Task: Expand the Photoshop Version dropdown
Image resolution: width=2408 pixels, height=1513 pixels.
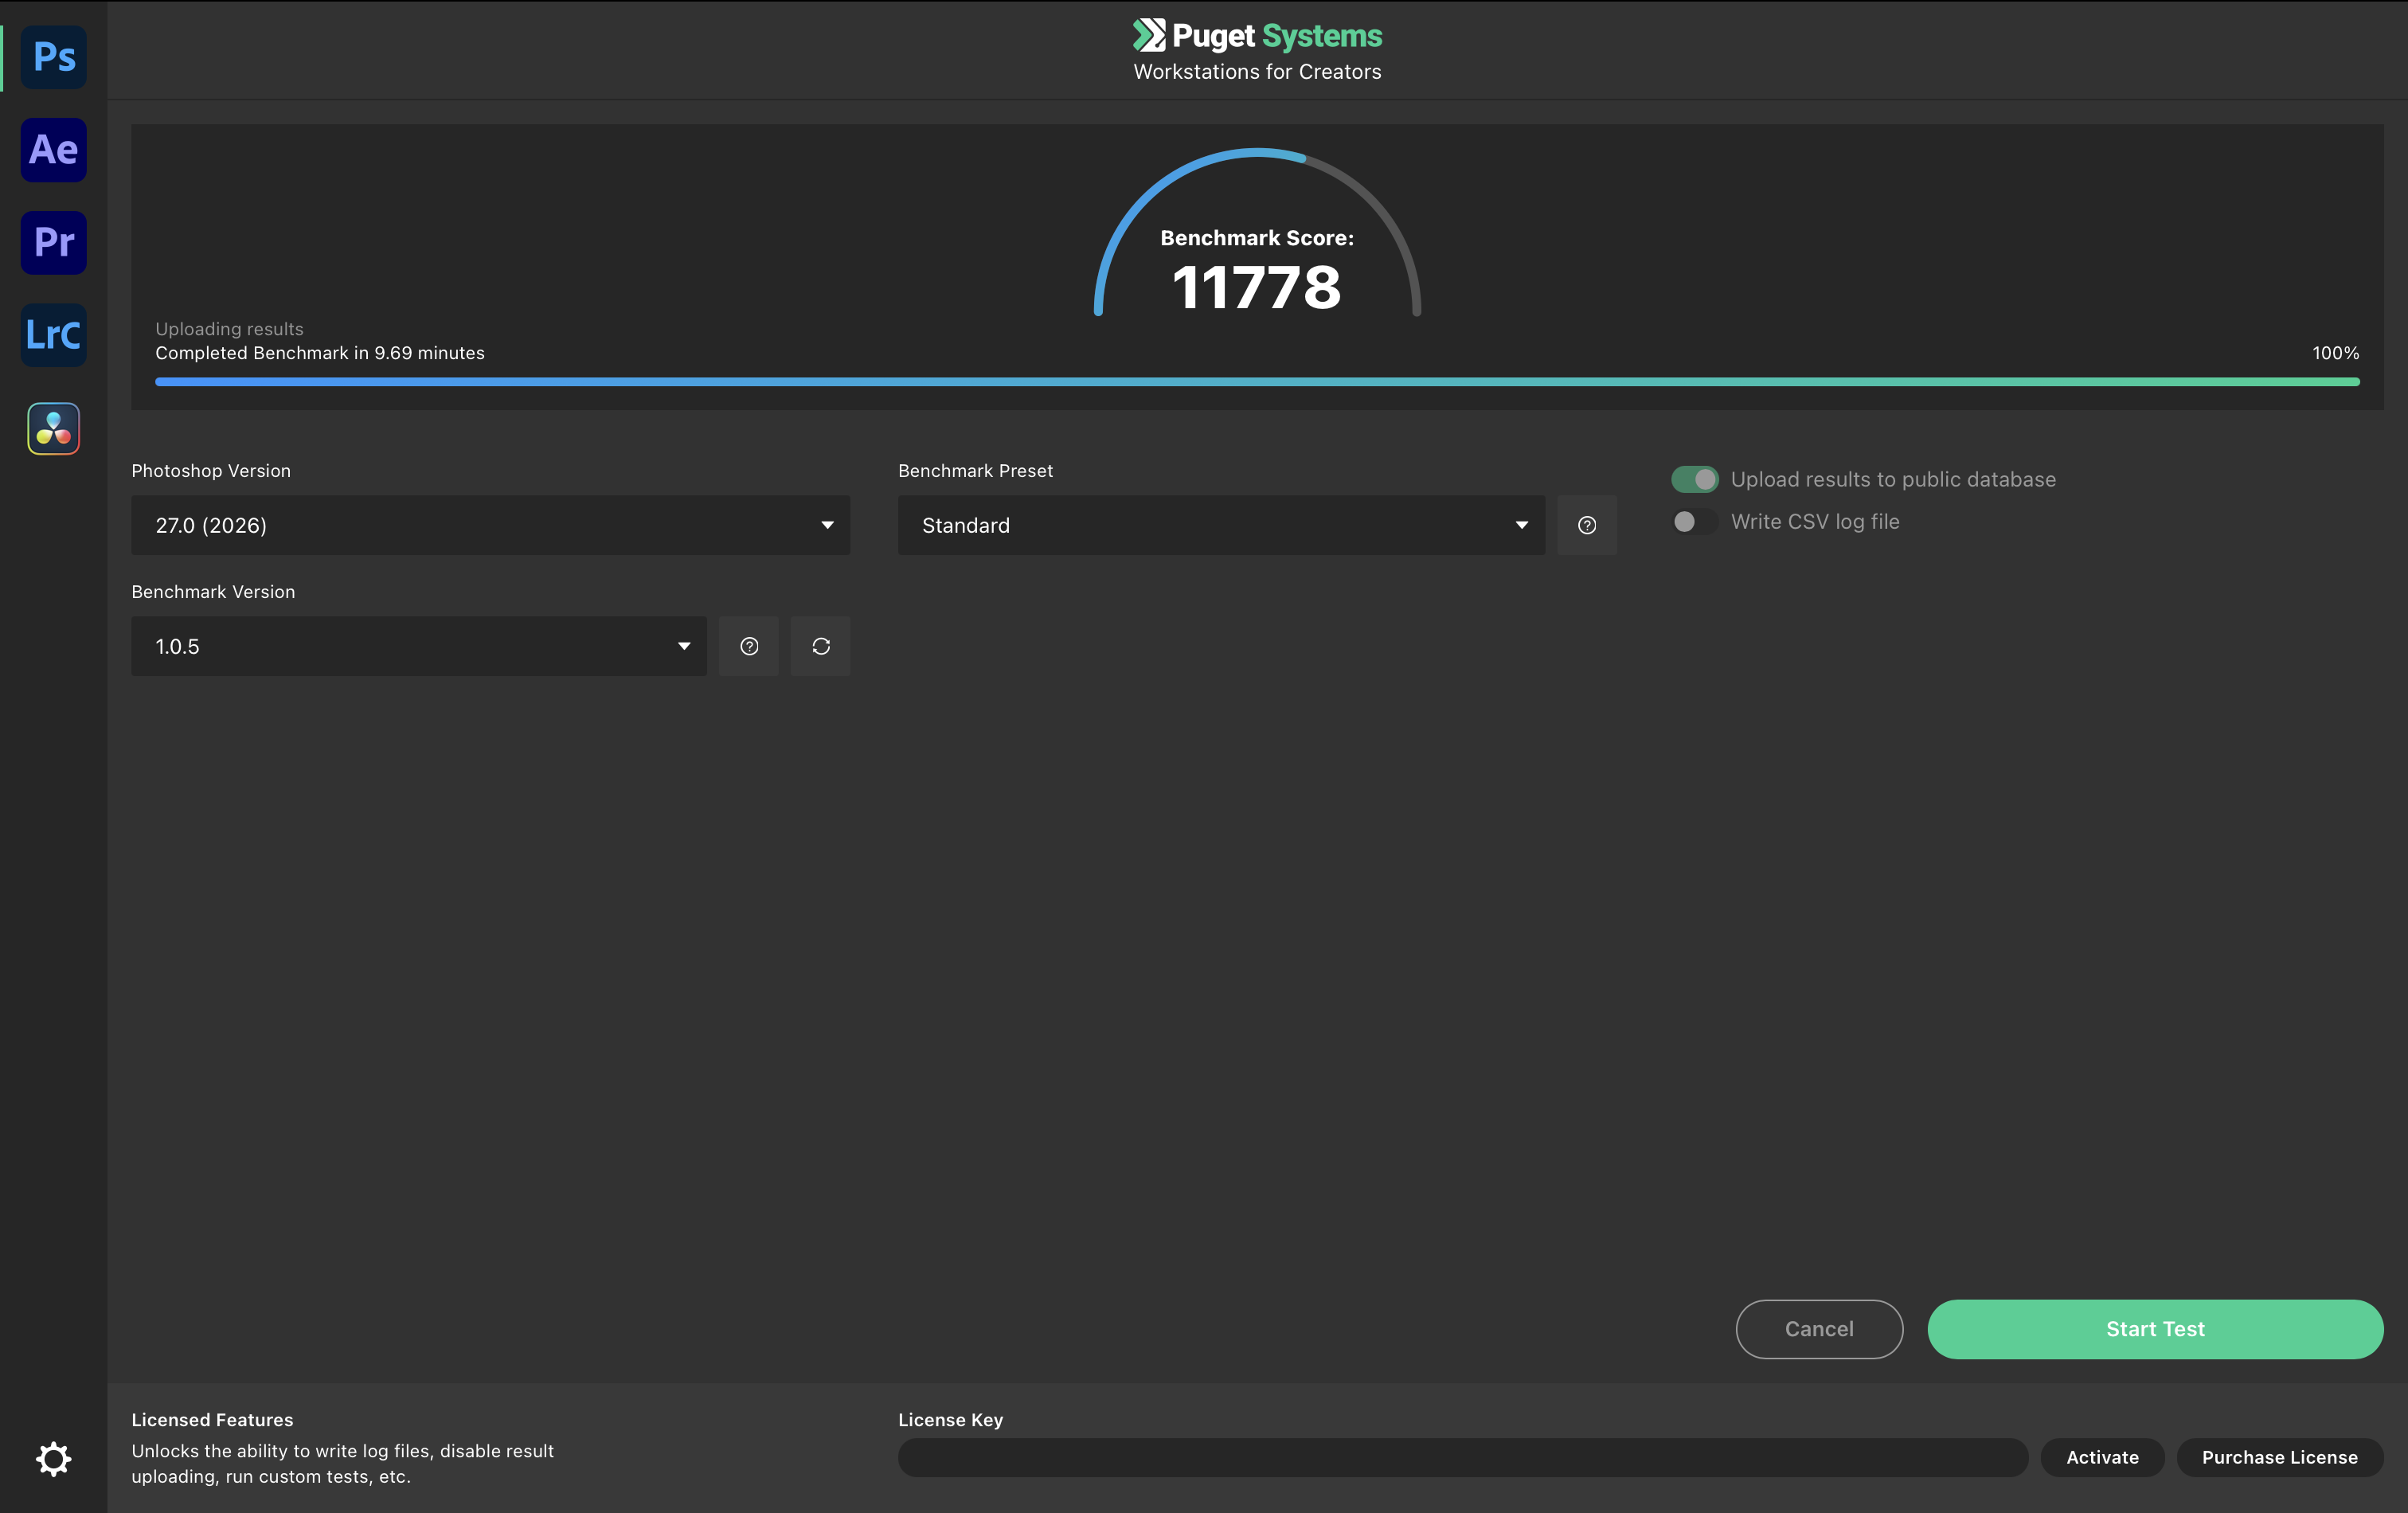Action: point(490,525)
